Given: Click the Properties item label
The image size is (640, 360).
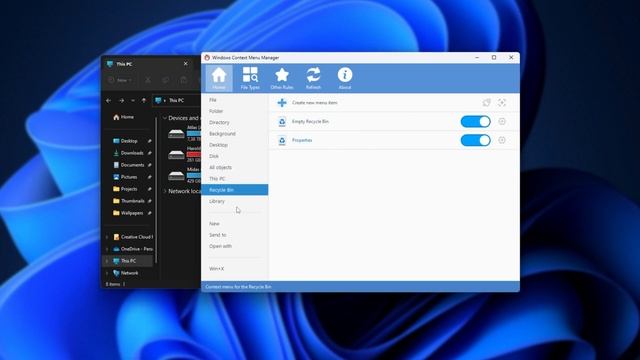Looking at the screenshot, I should click(x=302, y=140).
